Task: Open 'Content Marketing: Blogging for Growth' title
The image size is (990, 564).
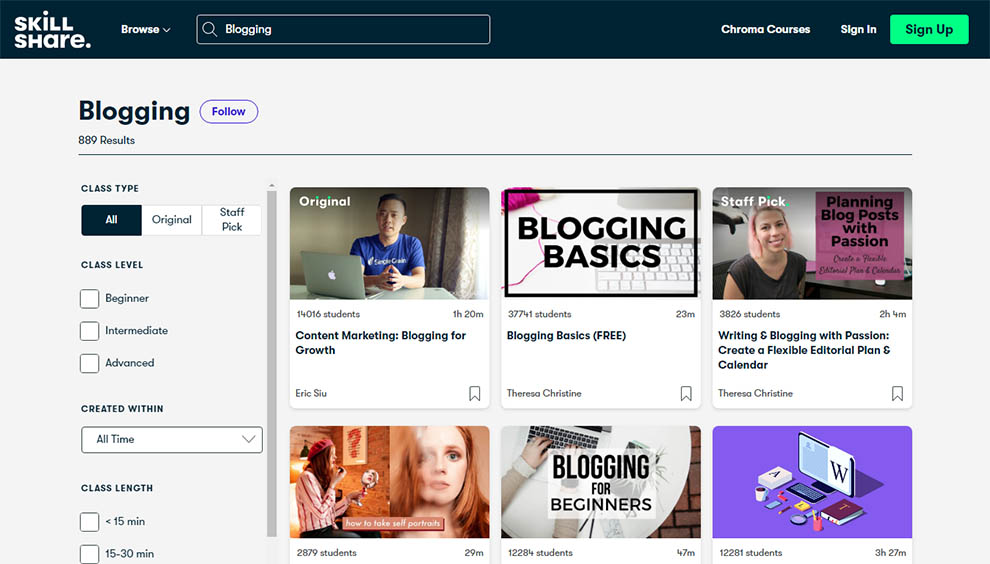Action: pos(381,343)
